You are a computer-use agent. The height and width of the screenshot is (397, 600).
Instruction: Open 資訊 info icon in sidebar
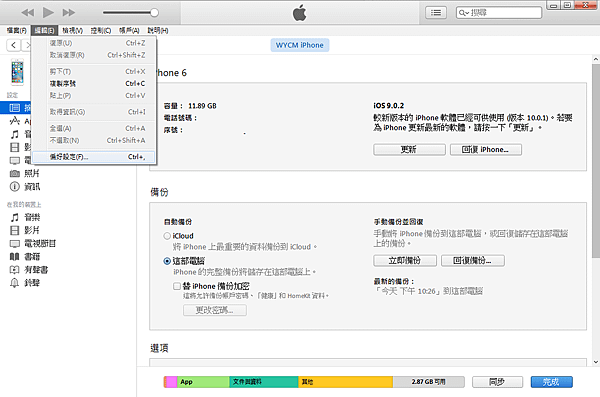(15, 186)
